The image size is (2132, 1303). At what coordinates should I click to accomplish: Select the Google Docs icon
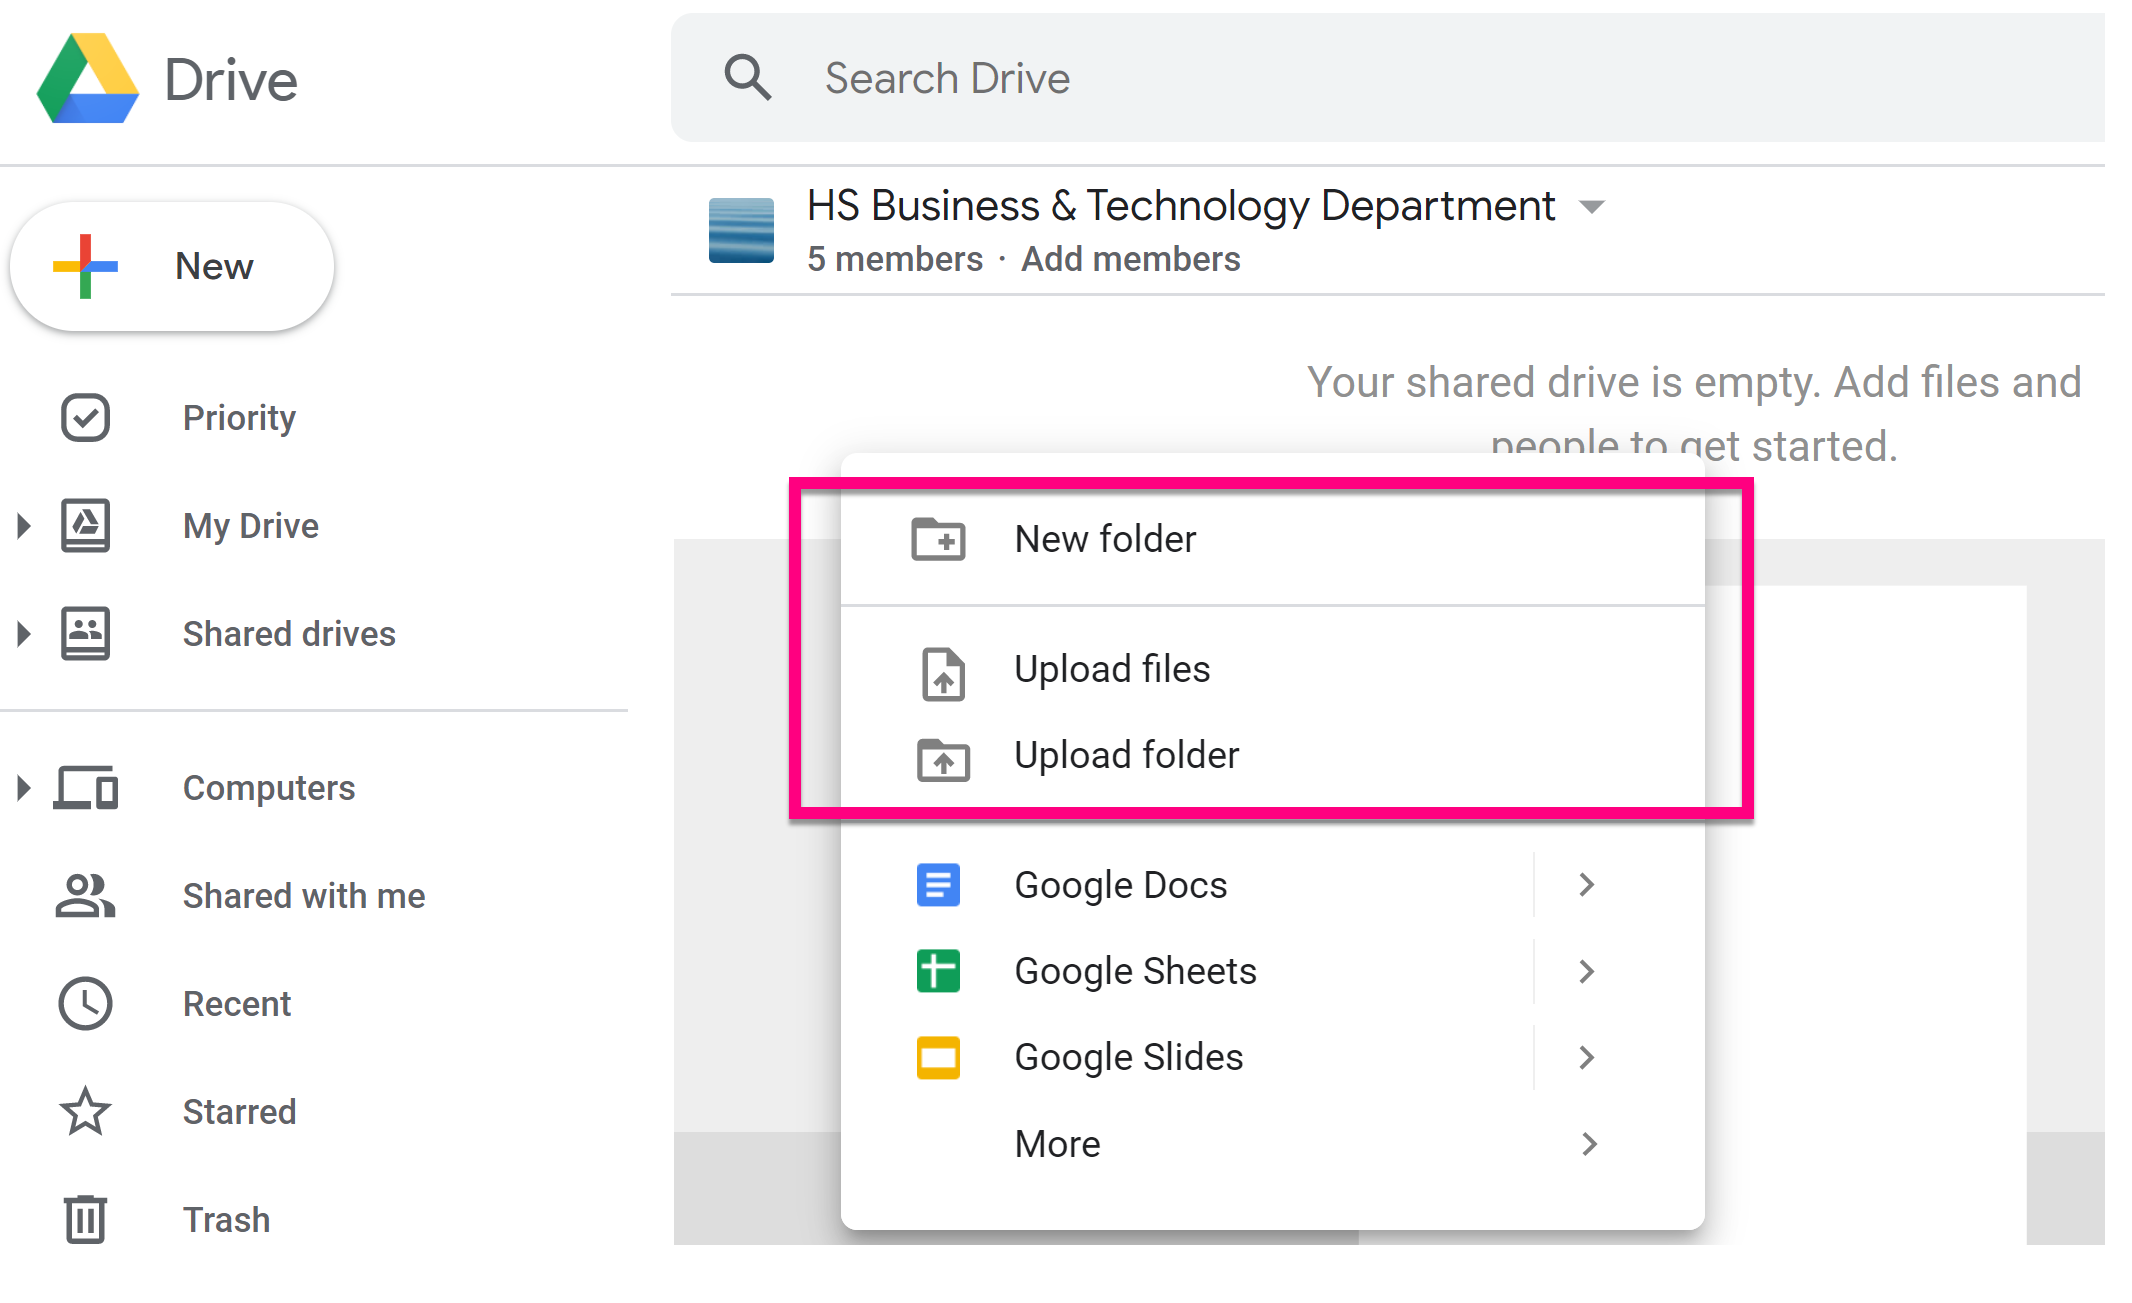[937, 884]
